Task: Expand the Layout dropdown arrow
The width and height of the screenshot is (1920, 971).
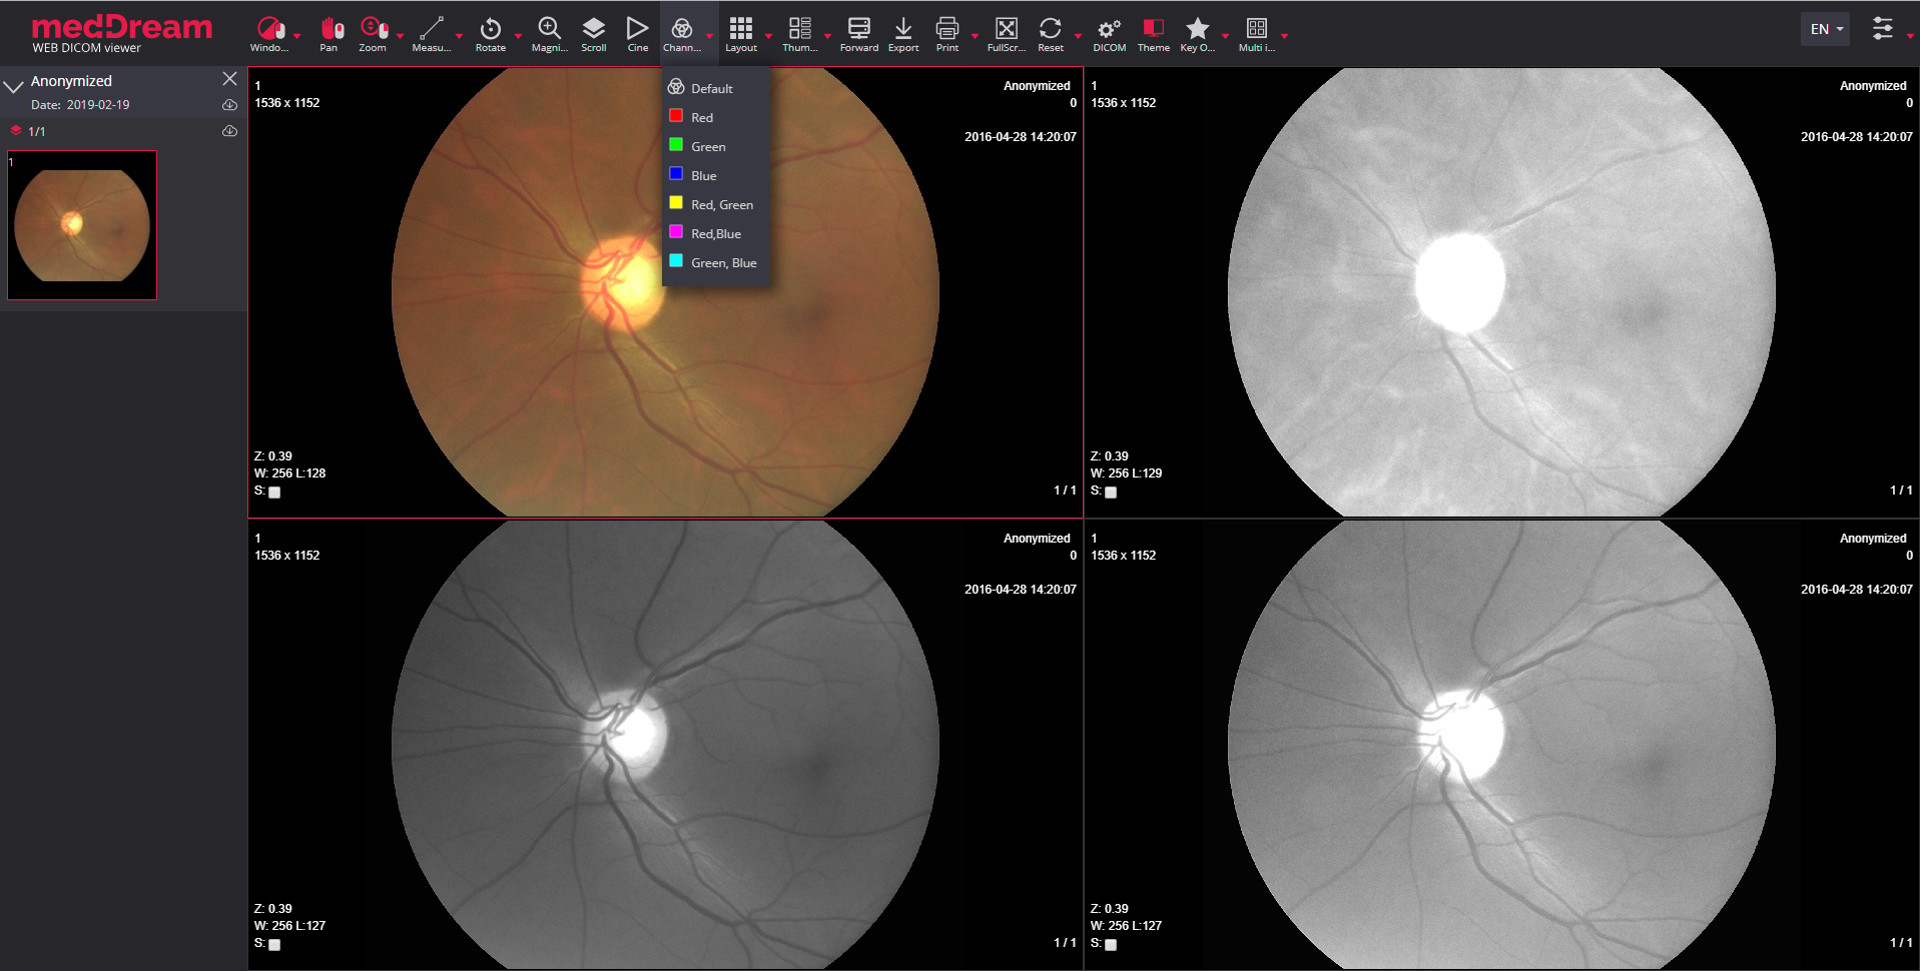Action: 769,36
